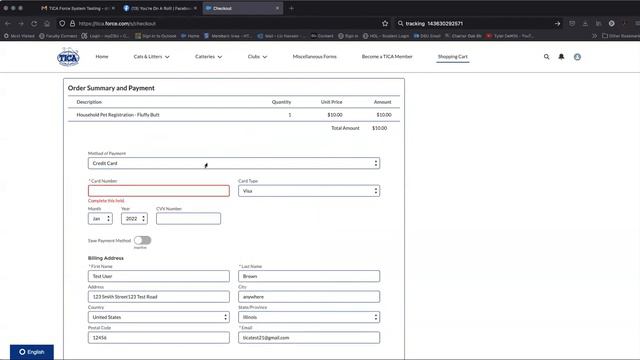Click the CVV Number field
The height and width of the screenshot is (360, 640).
point(188,218)
